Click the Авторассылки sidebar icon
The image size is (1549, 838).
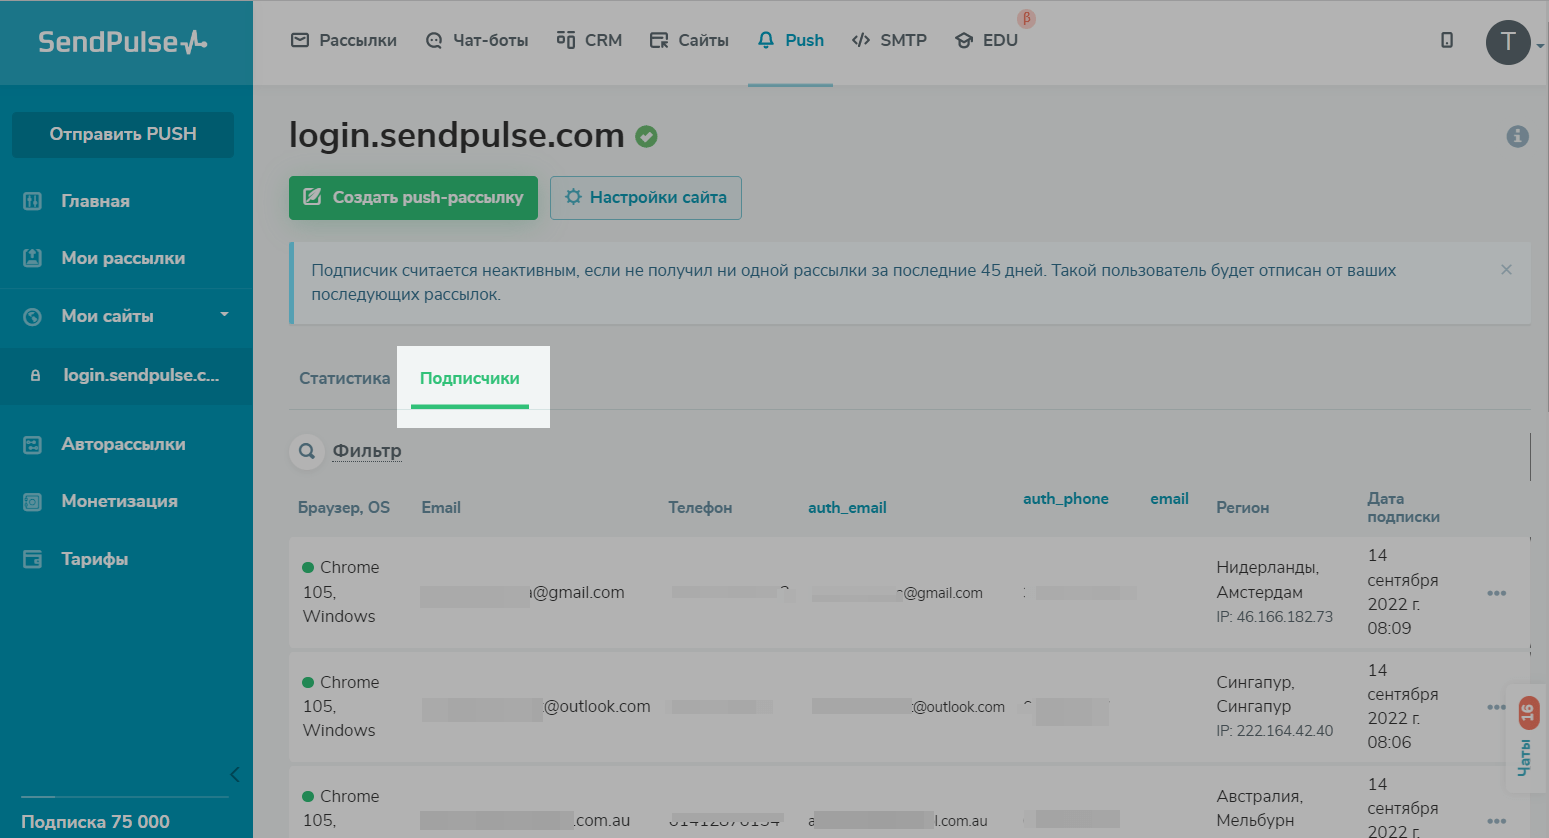pyautogui.click(x=33, y=444)
